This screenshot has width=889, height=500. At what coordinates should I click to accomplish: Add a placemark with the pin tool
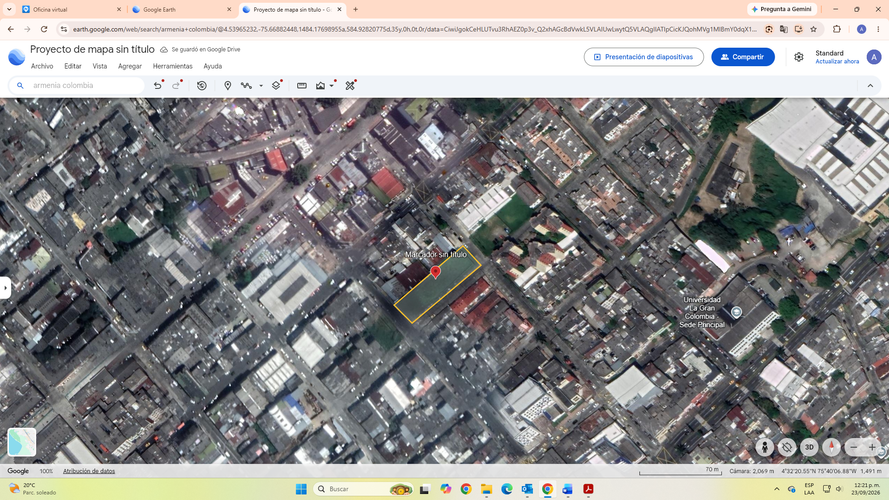pos(227,86)
